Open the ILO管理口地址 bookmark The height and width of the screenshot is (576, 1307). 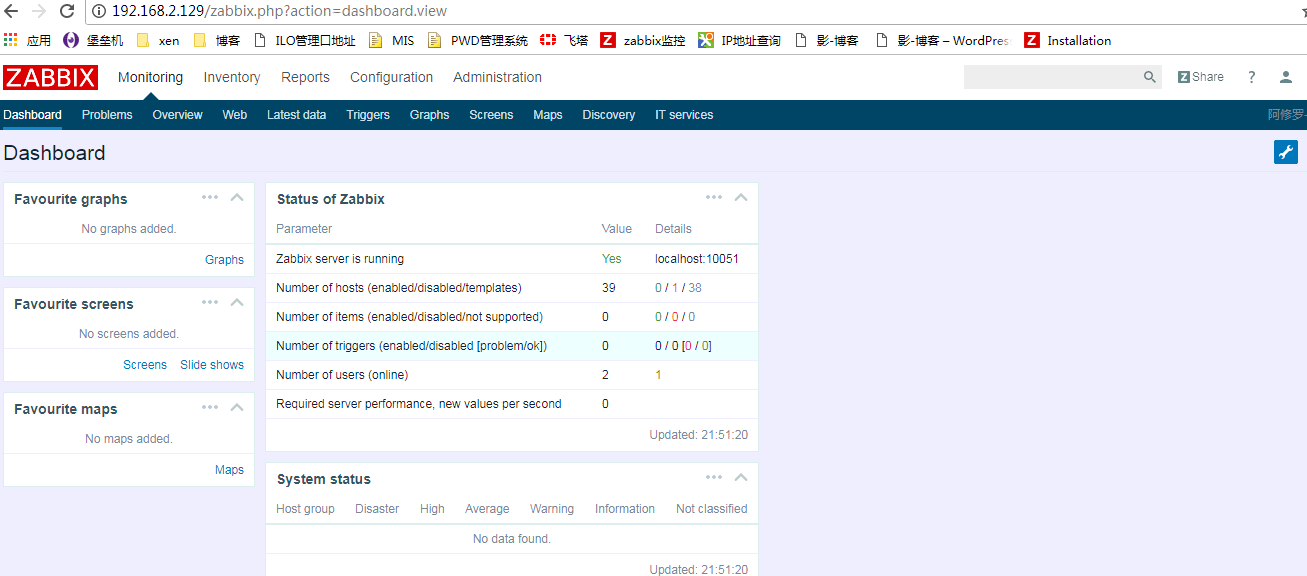coord(305,40)
